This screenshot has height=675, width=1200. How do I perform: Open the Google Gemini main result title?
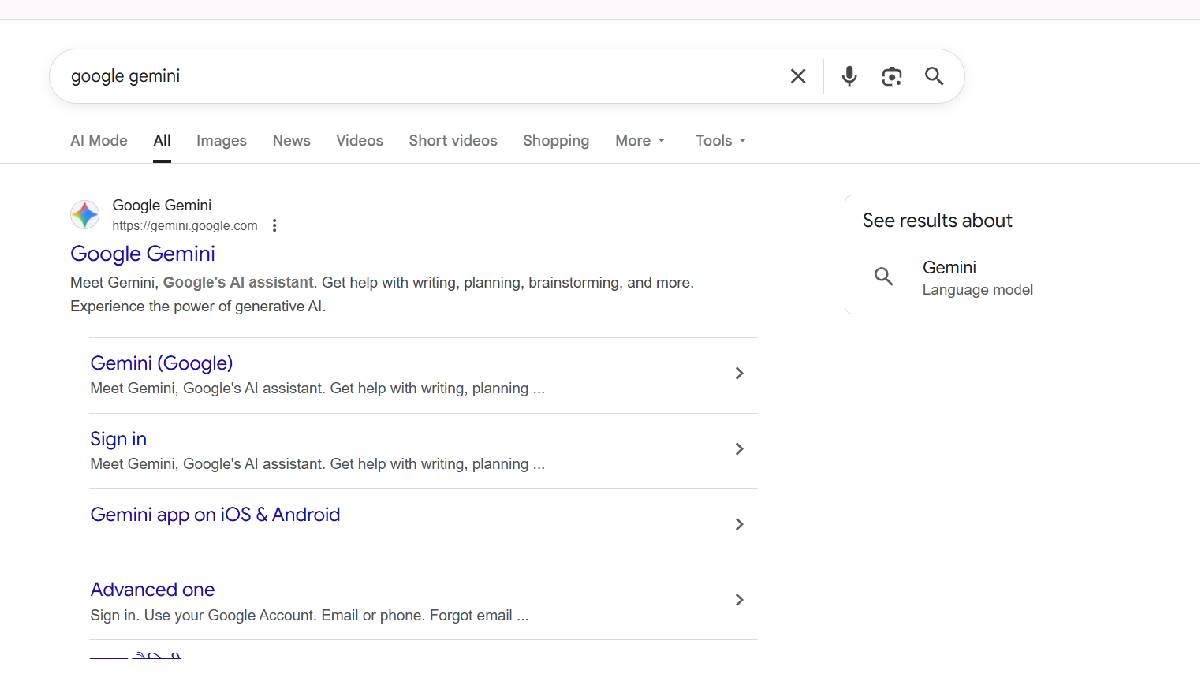pyautogui.click(x=143, y=254)
